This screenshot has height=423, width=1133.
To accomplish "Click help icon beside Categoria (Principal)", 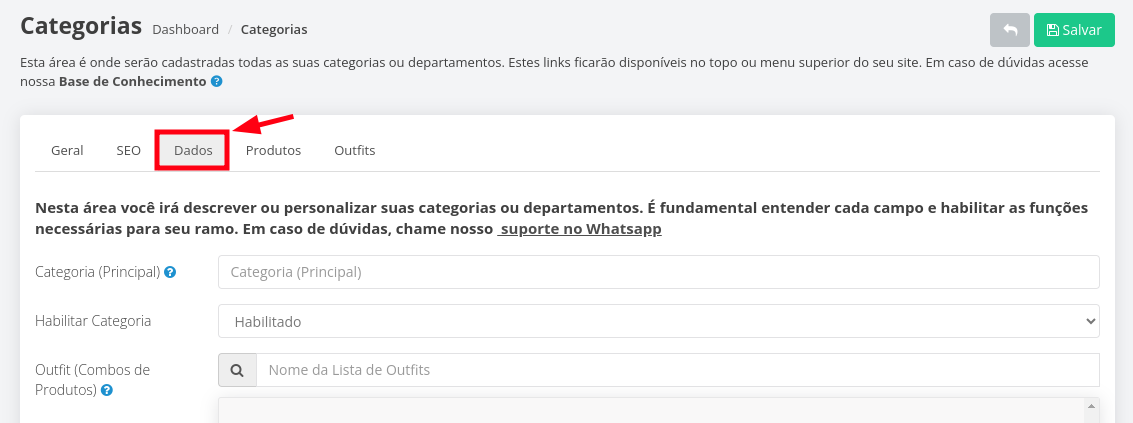I will pos(170,273).
